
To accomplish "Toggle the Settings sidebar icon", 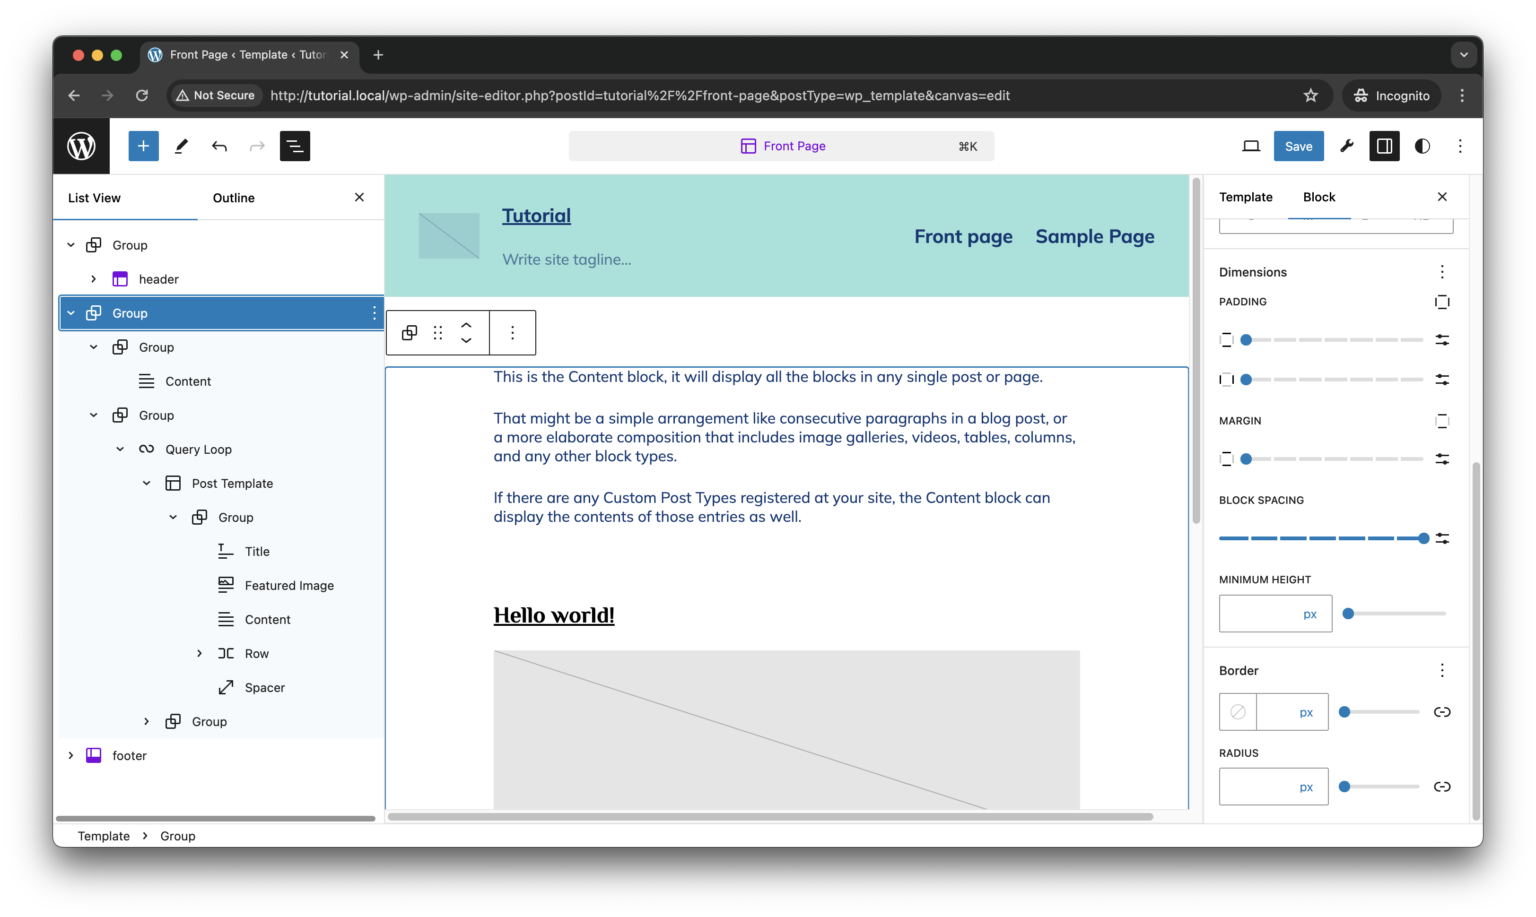I will (1384, 145).
